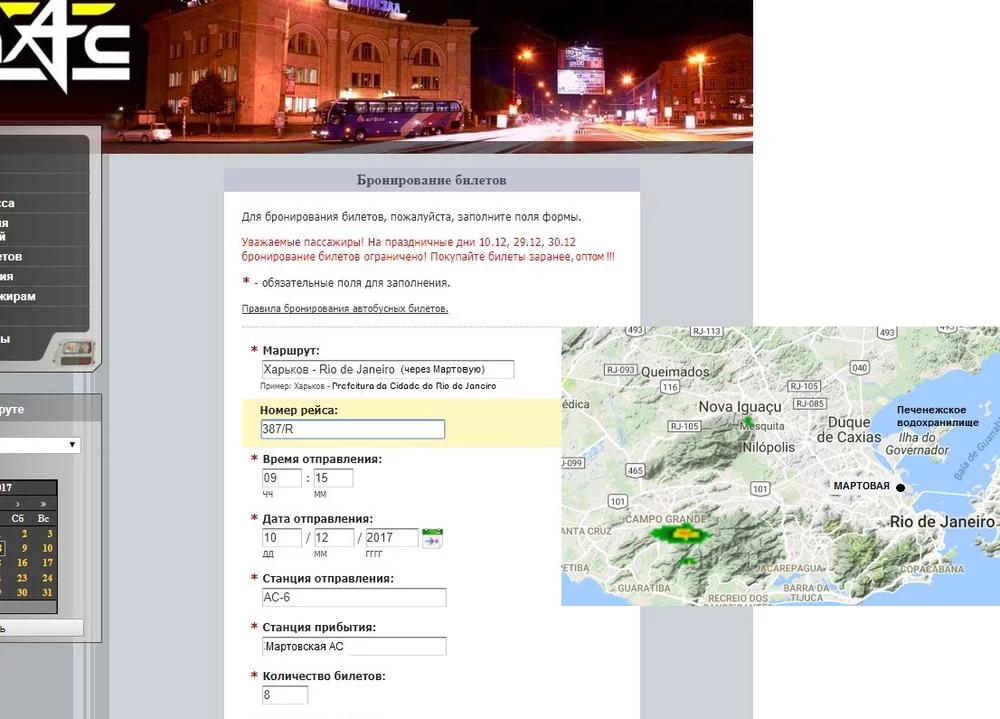Select date 30 in the sidebar calendar
The width and height of the screenshot is (1000, 719).
coord(22,593)
